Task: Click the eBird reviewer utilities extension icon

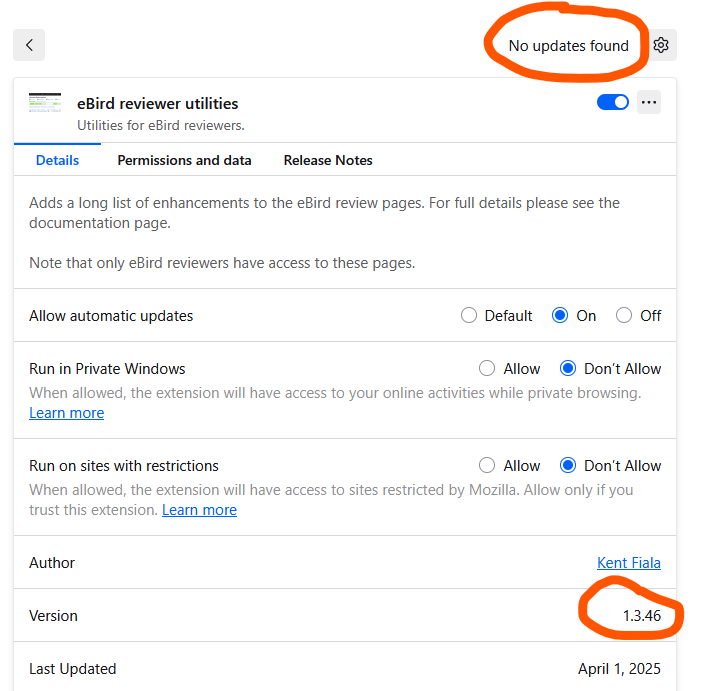Action: [45, 102]
